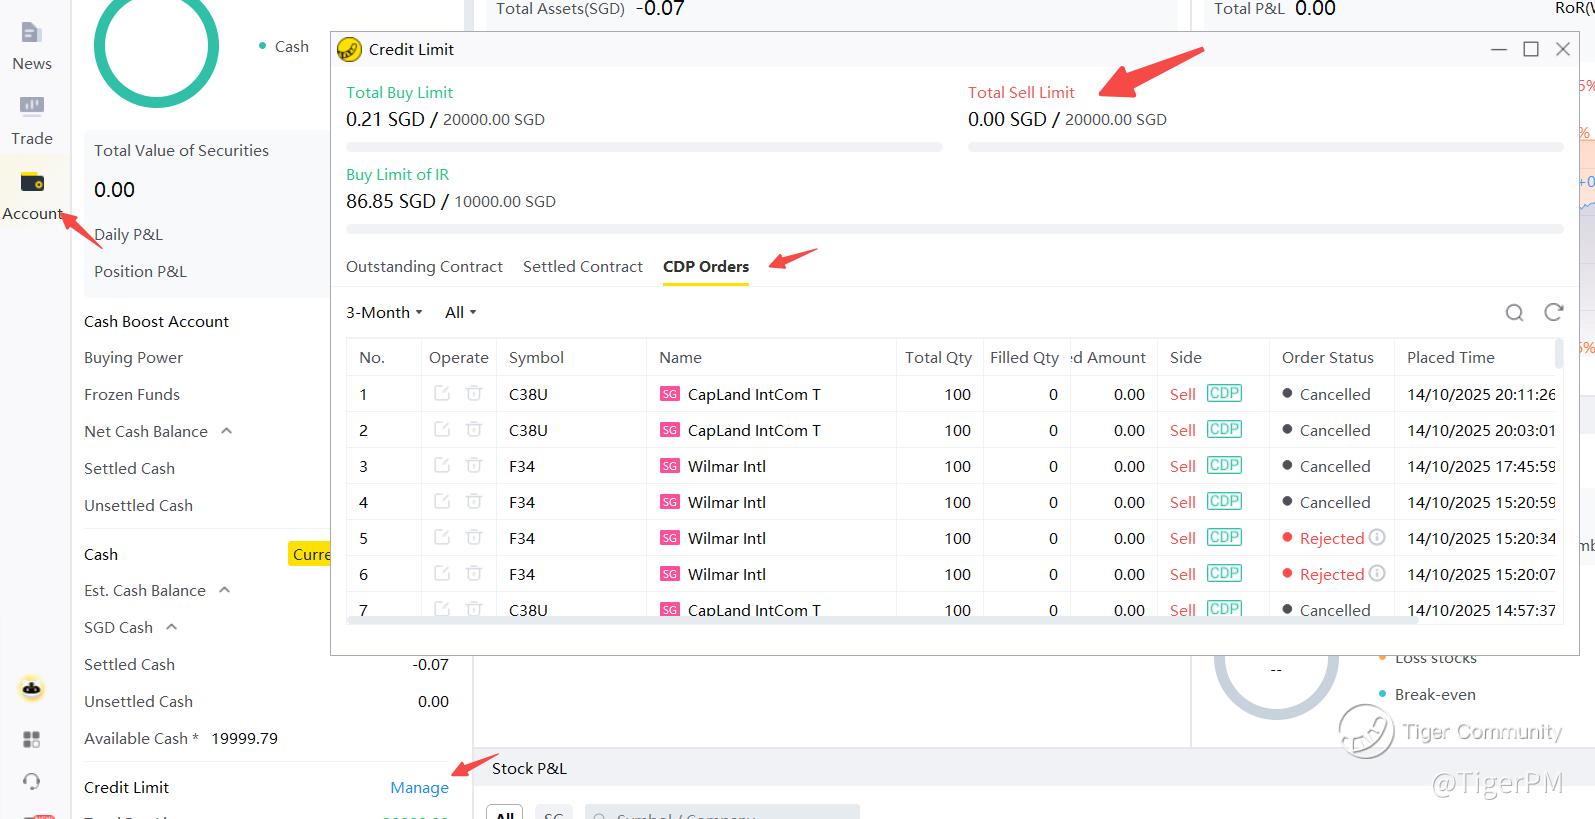Click the edit icon for order No. 1
This screenshot has height=819, width=1595.
click(442, 394)
